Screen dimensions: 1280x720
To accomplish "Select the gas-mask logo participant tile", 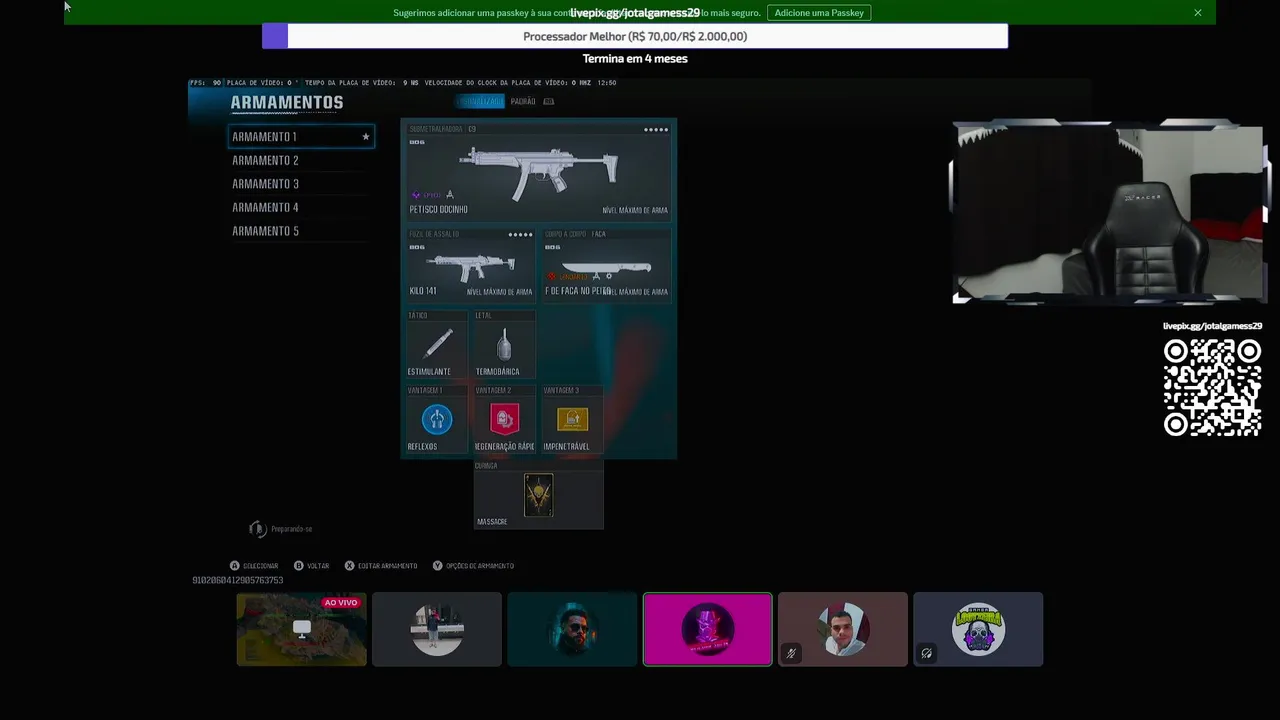I will pyautogui.click(x=978, y=629).
